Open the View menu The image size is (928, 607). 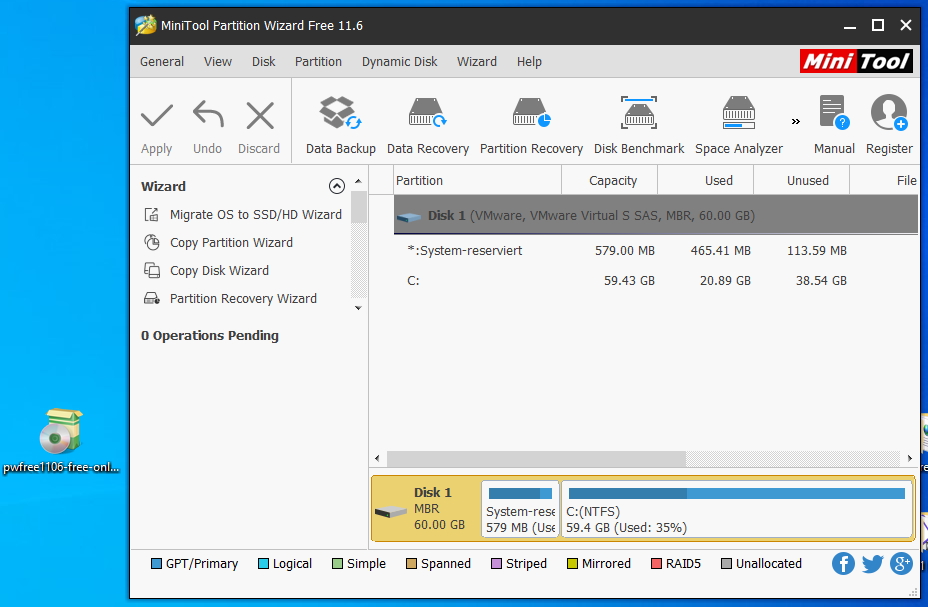218,62
